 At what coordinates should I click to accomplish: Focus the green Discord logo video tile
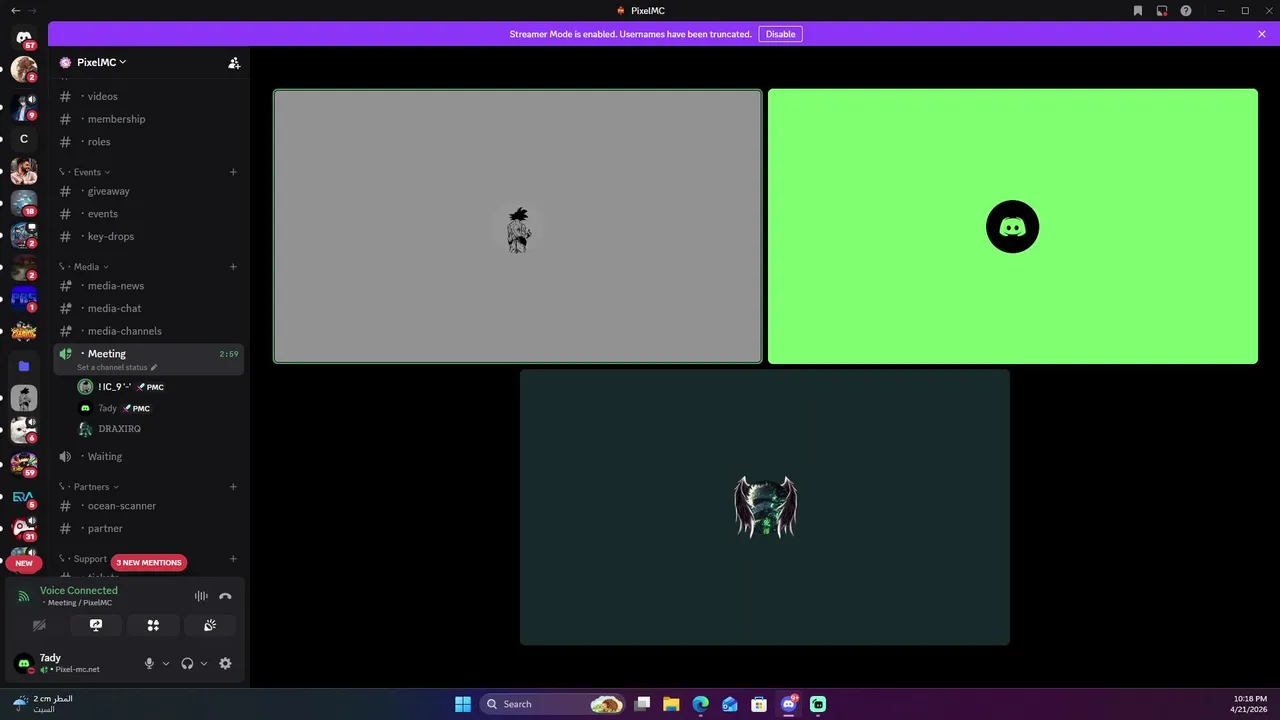1013,226
